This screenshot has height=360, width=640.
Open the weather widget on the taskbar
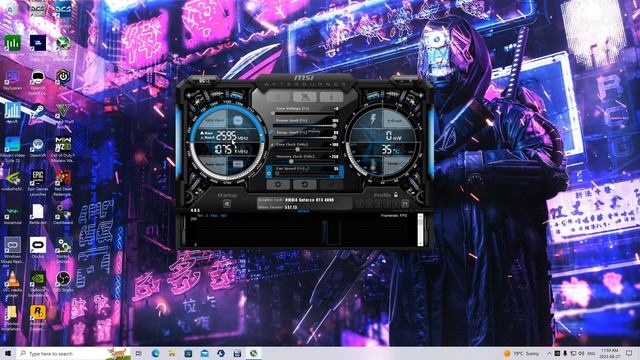(x=522, y=353)
